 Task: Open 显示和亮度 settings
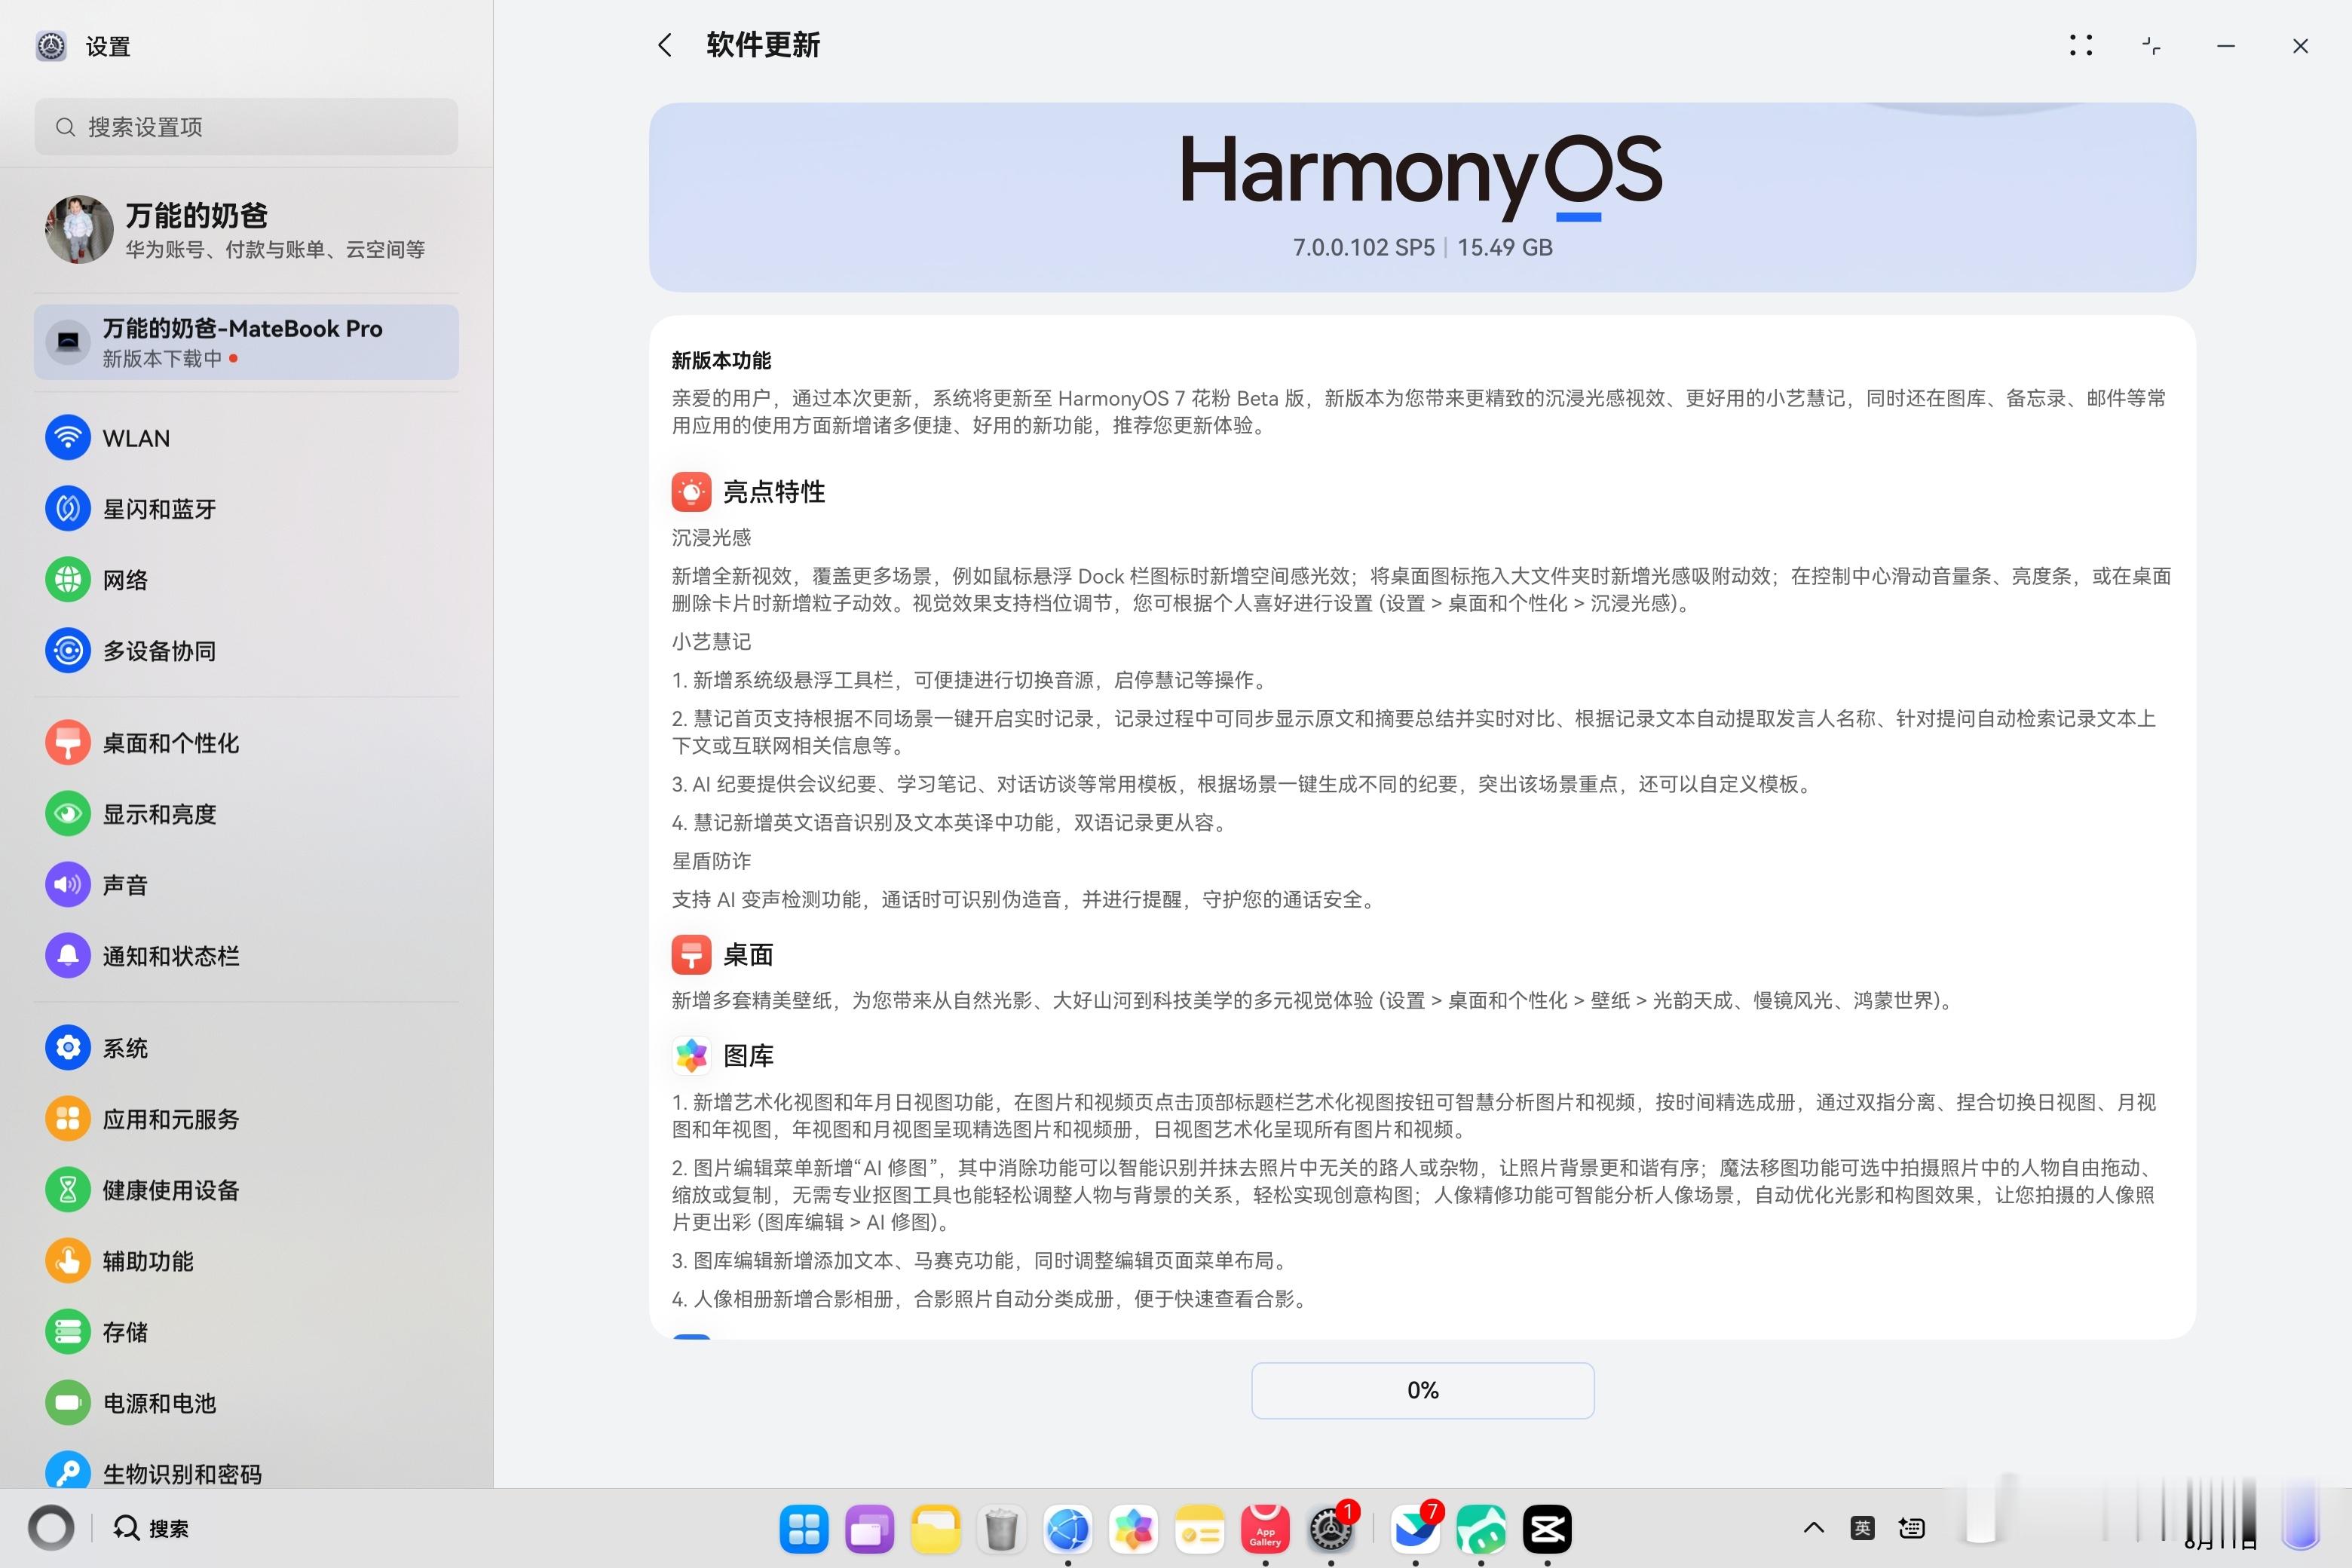point(246,814)
